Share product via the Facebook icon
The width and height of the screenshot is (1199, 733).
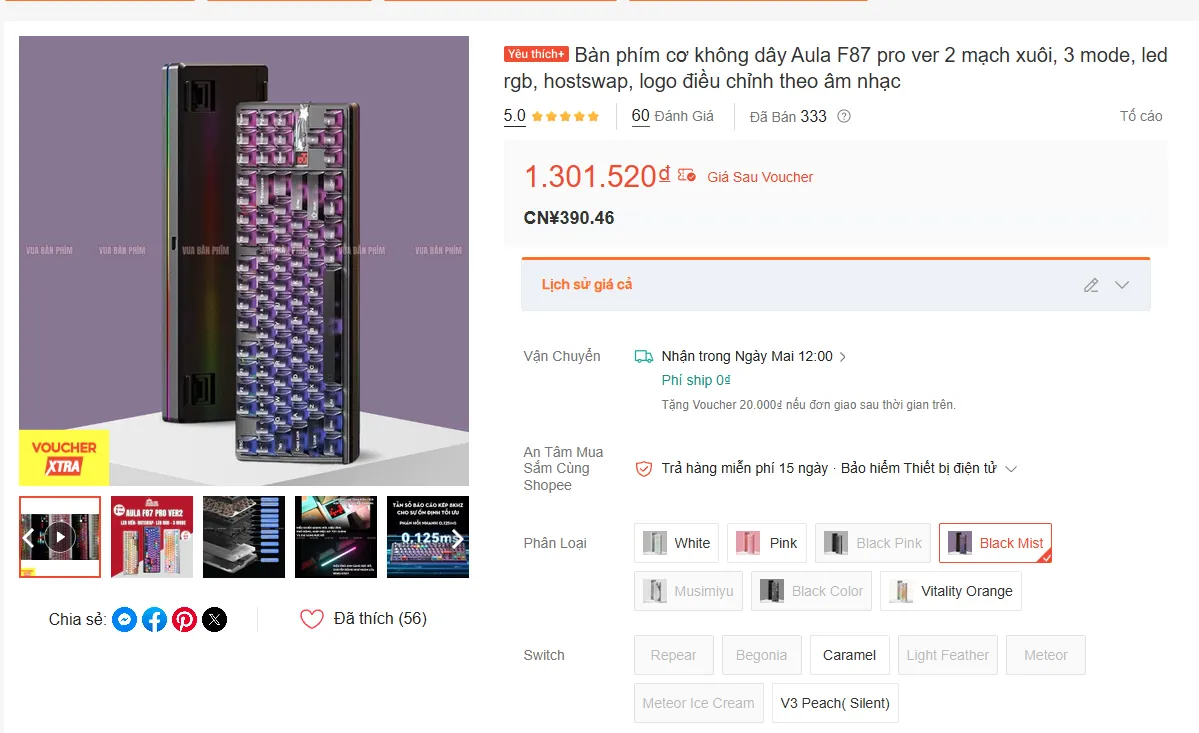point(154,619)
